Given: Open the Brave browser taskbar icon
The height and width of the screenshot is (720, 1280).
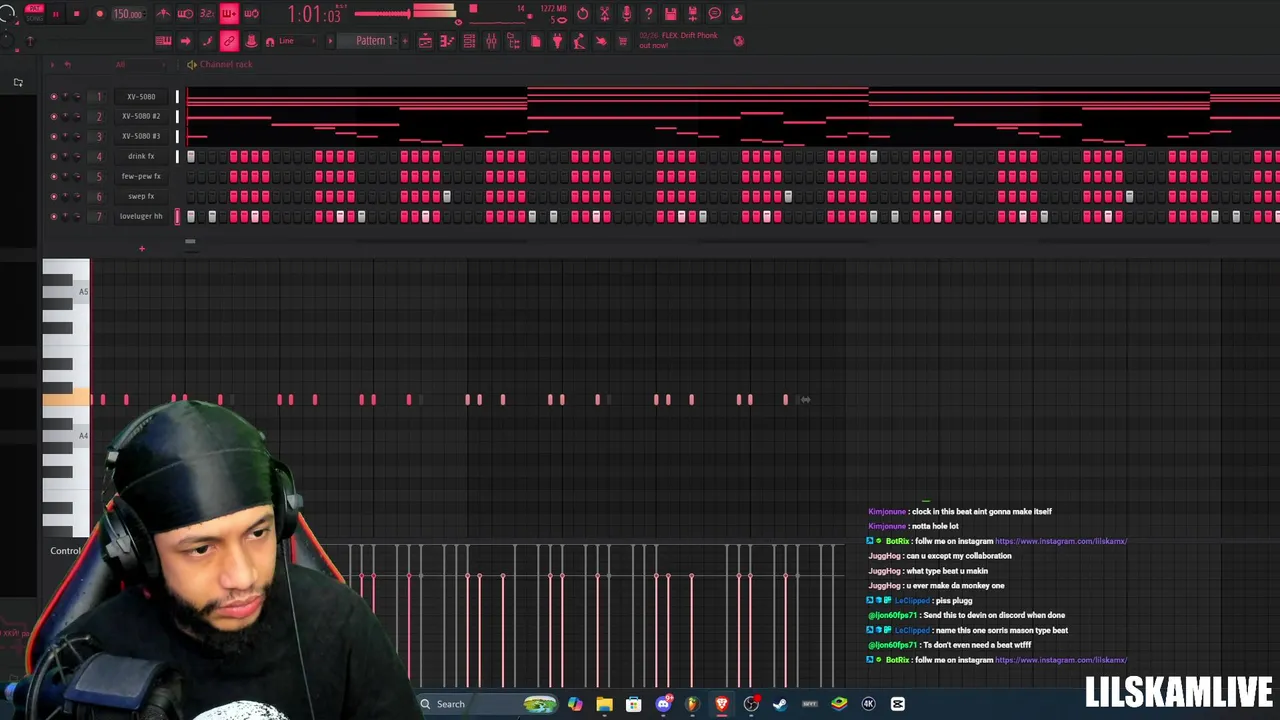Looking at the screenshot, I should tap(721, 704).
